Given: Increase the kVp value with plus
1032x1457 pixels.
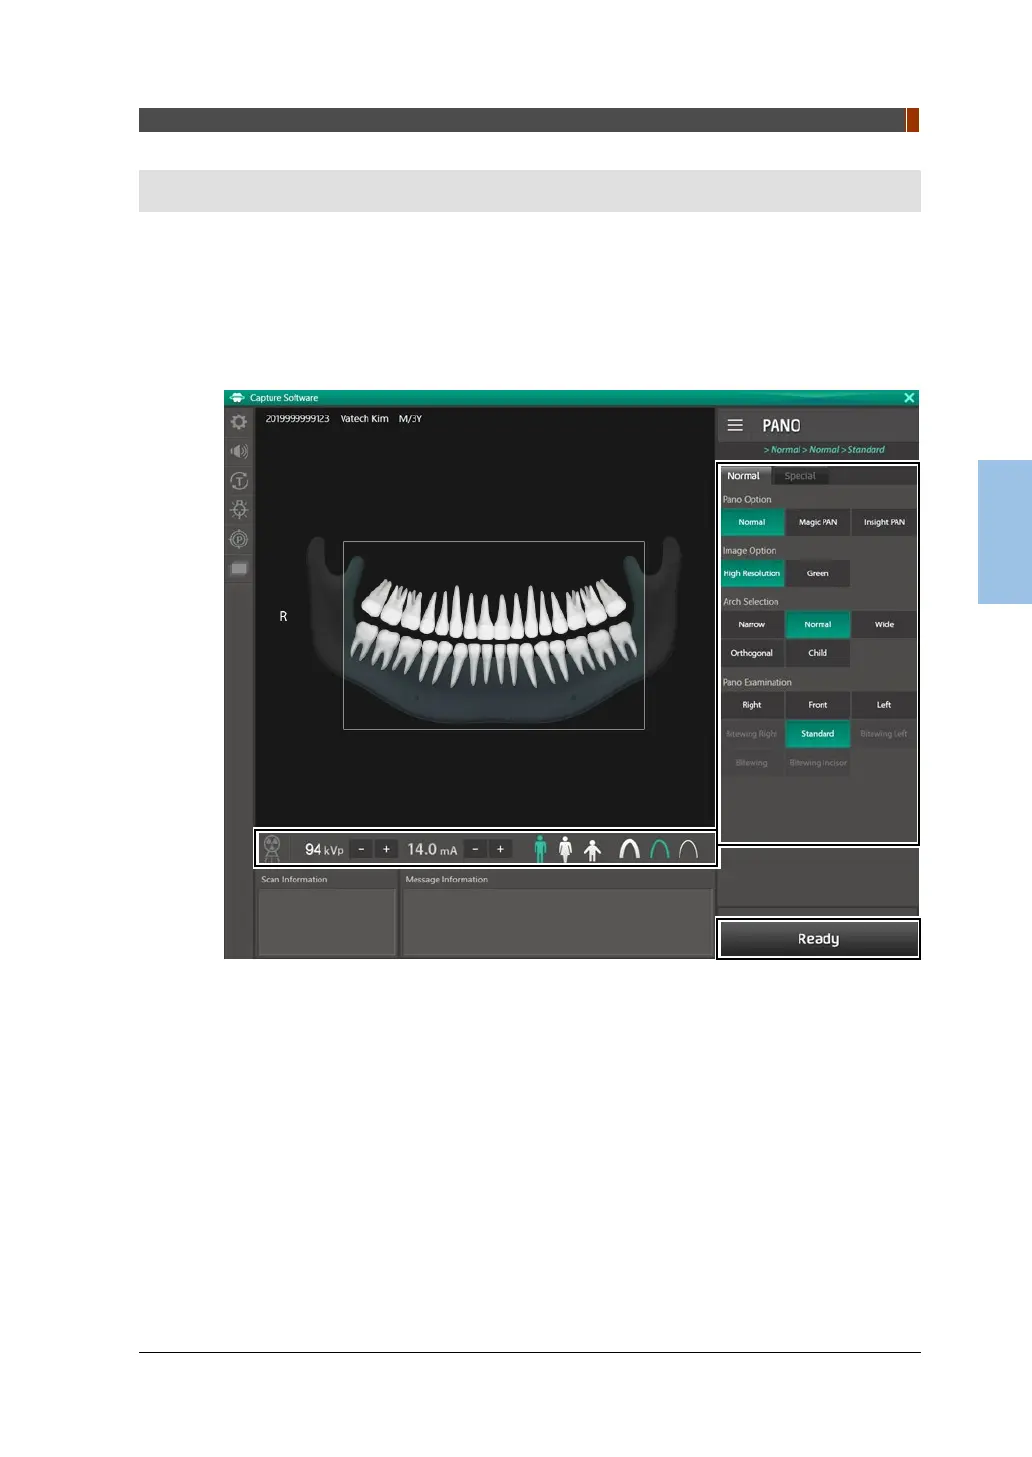Looking at the screenshot, I should point(386,849).
